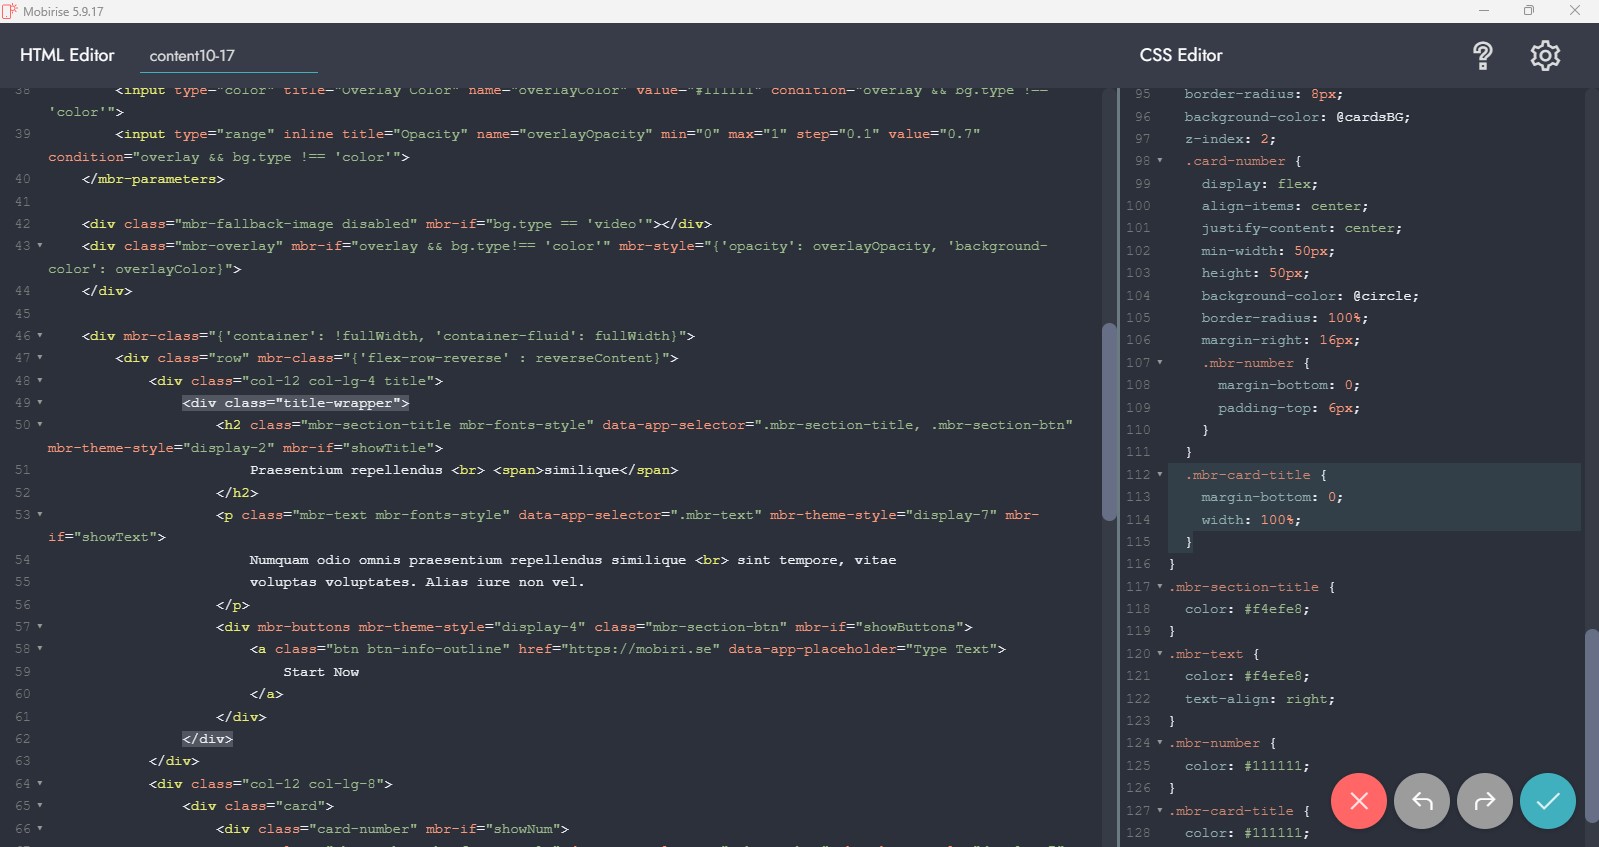Screen dimensions: 1599x847
Task: Click the CSS editor vertical scrollbar thumb
Action: 1591,725
